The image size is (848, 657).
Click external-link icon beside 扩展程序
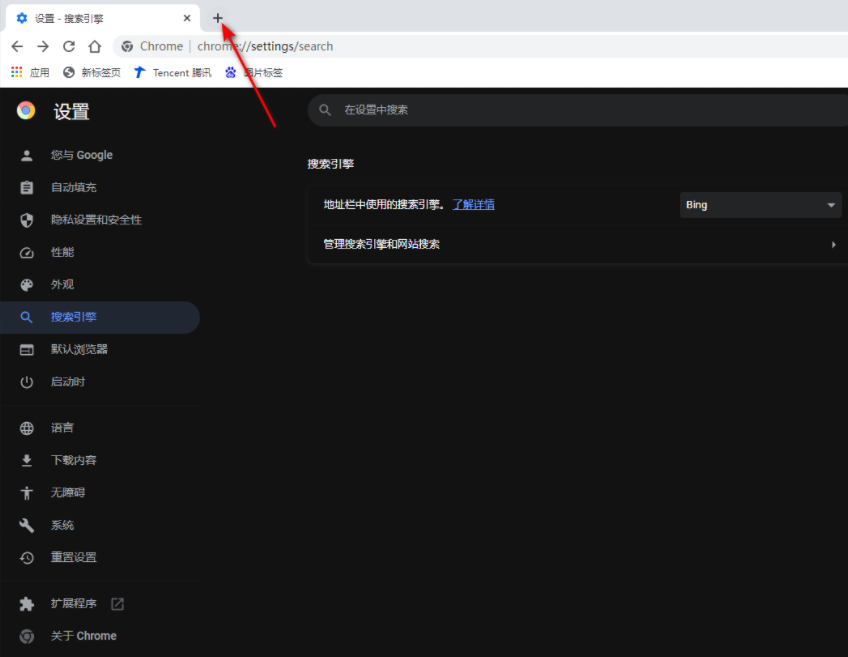point(117,604)
